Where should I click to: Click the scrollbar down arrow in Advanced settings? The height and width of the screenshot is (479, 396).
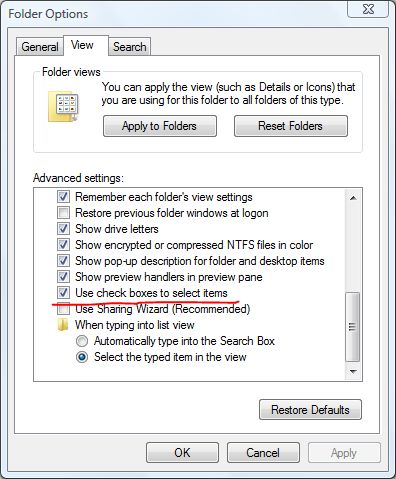[353, 371]
